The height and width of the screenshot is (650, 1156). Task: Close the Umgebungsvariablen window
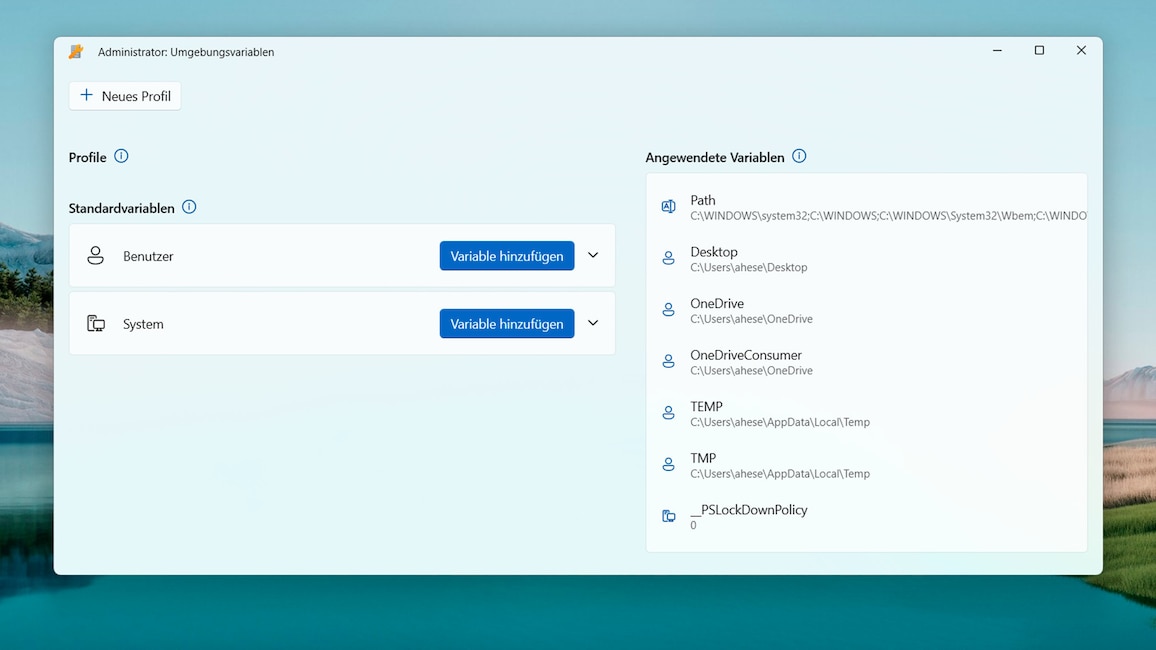[1081, 50]
